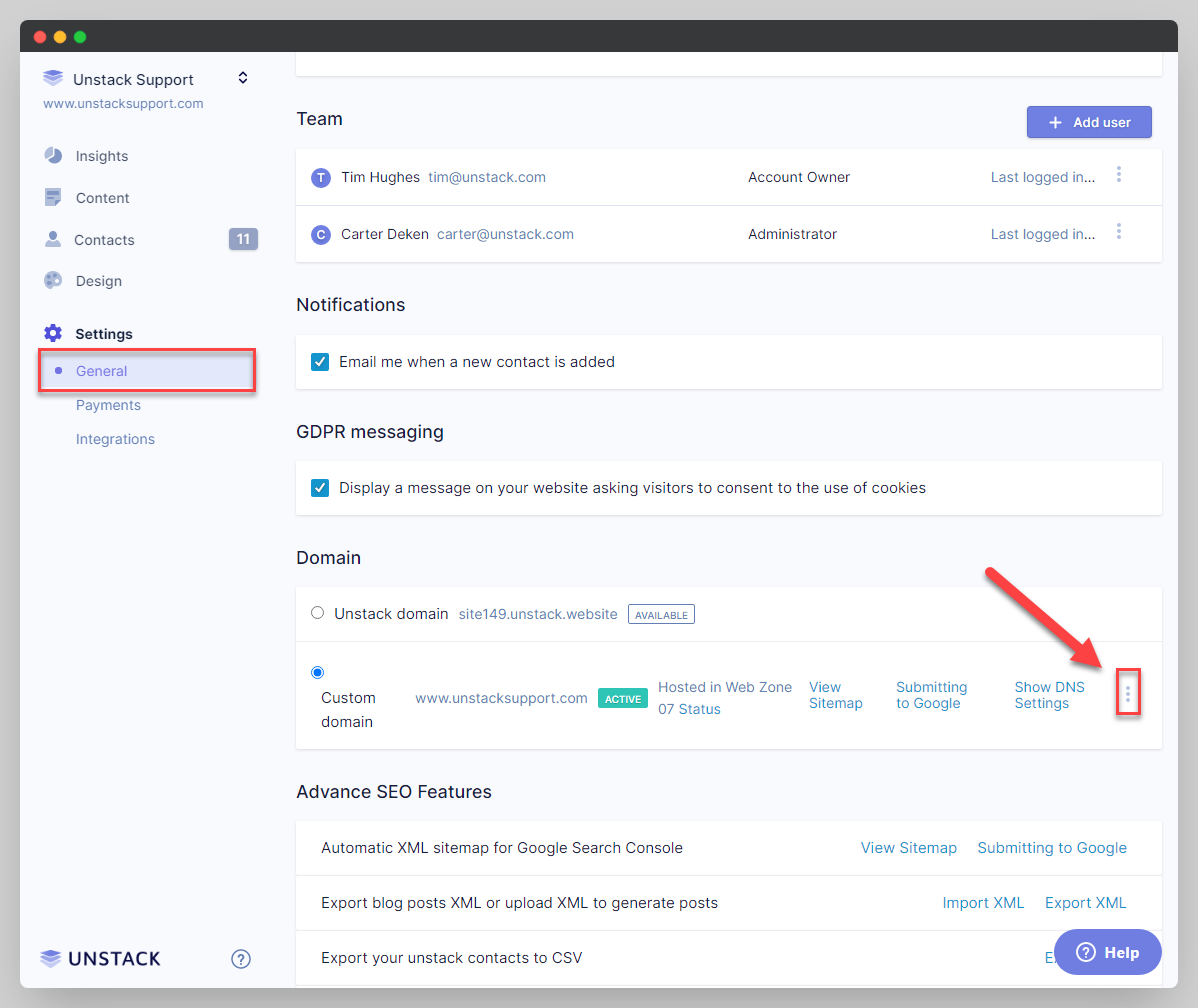Click the Contacts person icon
Screen dimensions: 1198x1008
click(x=53, y=240)
